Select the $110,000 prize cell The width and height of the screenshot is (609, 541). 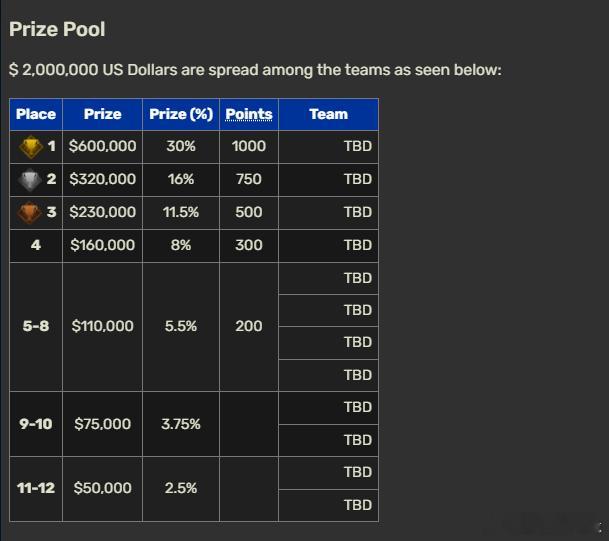[103, 327]
